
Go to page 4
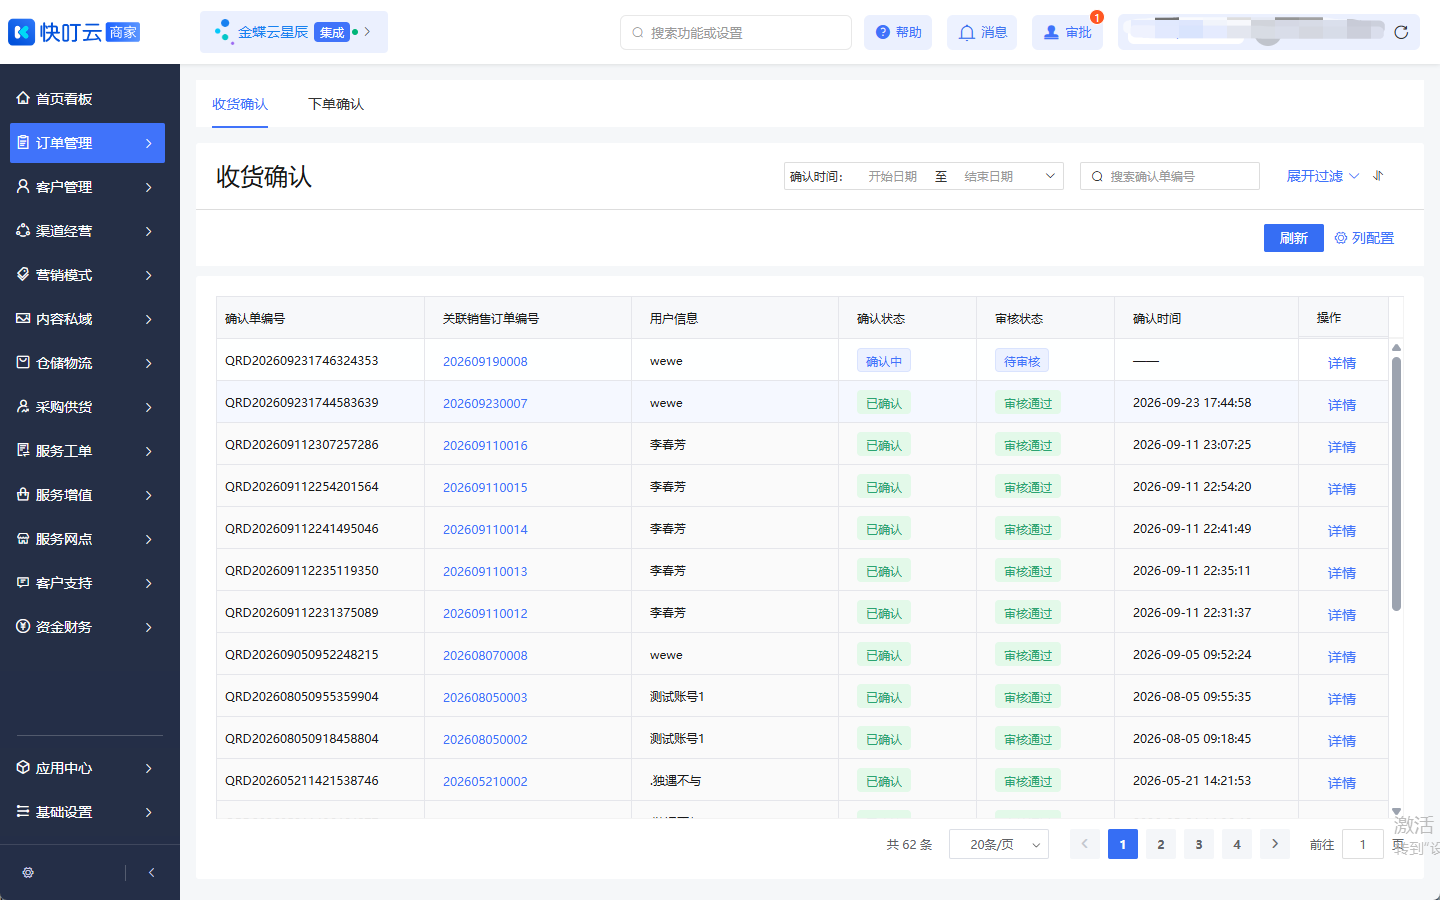click(x=1237, y=845)
